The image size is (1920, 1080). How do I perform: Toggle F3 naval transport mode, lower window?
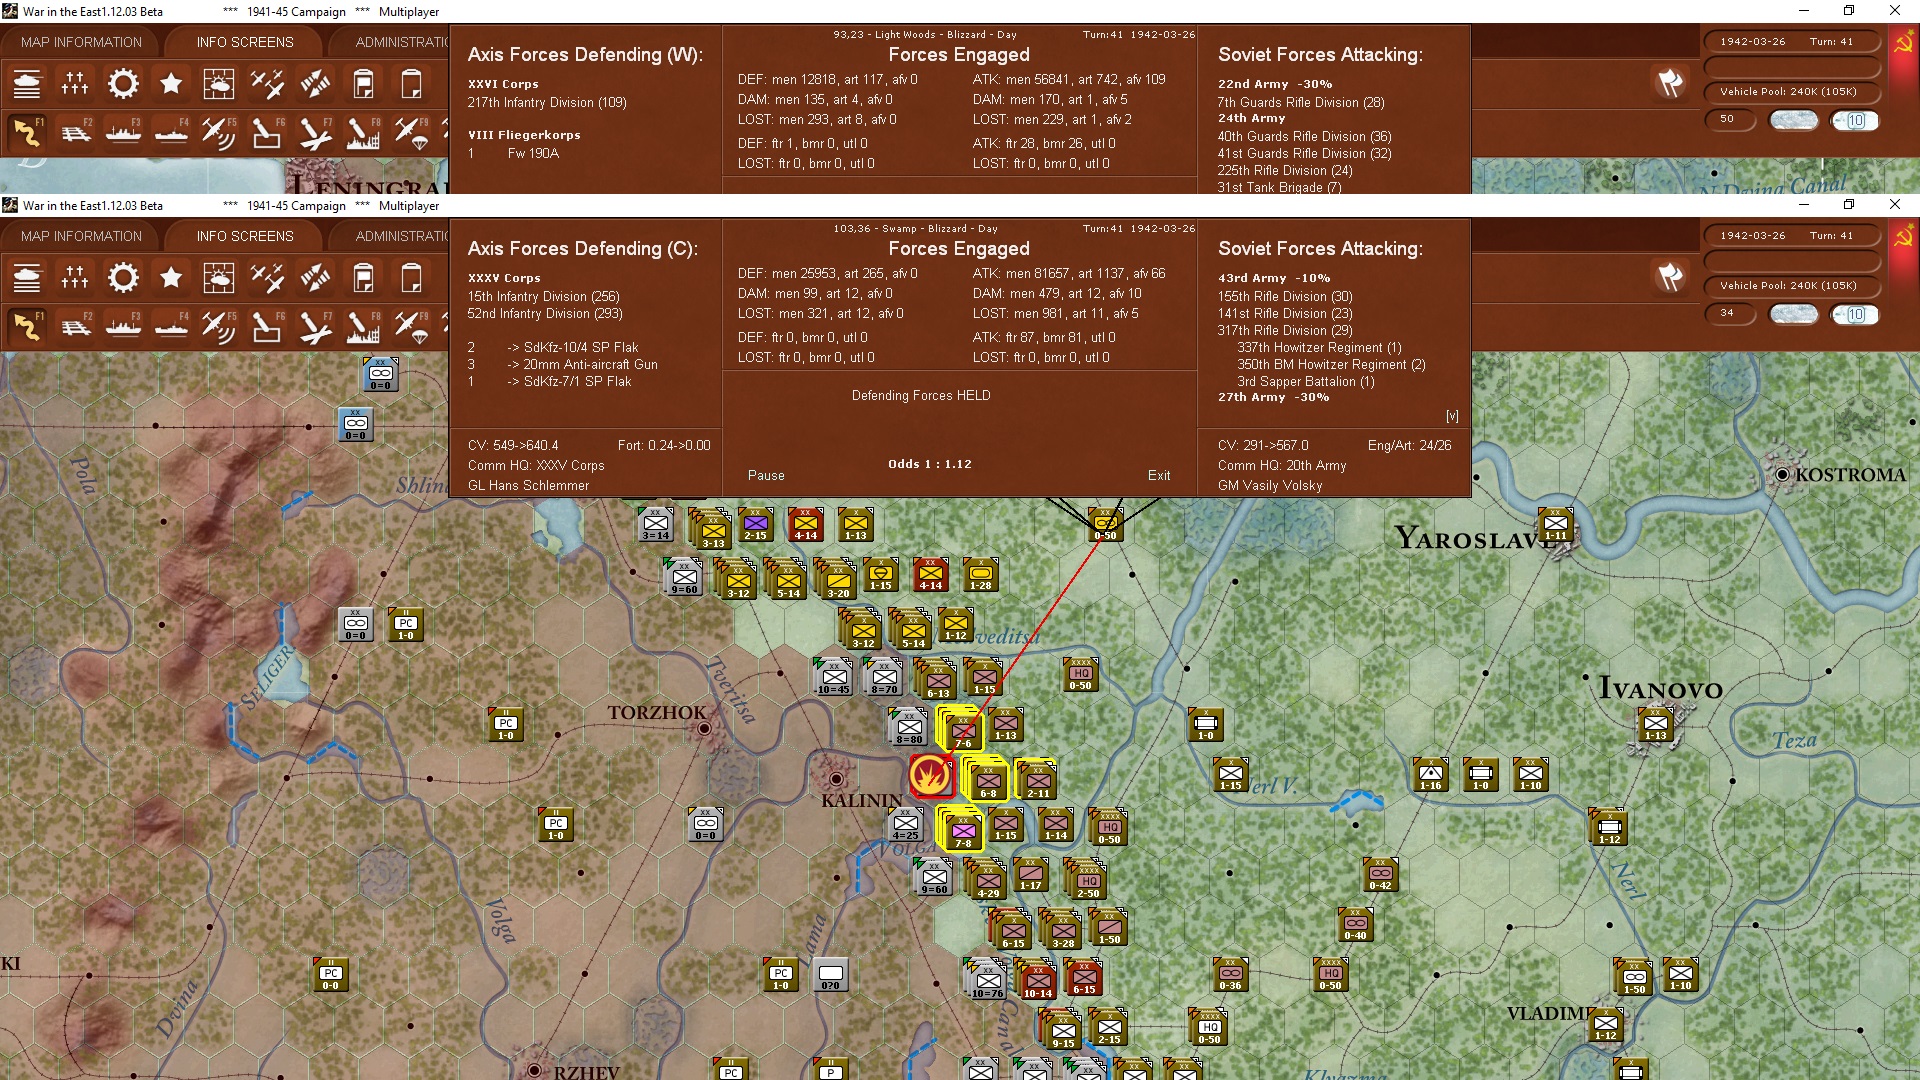point(123,326)
